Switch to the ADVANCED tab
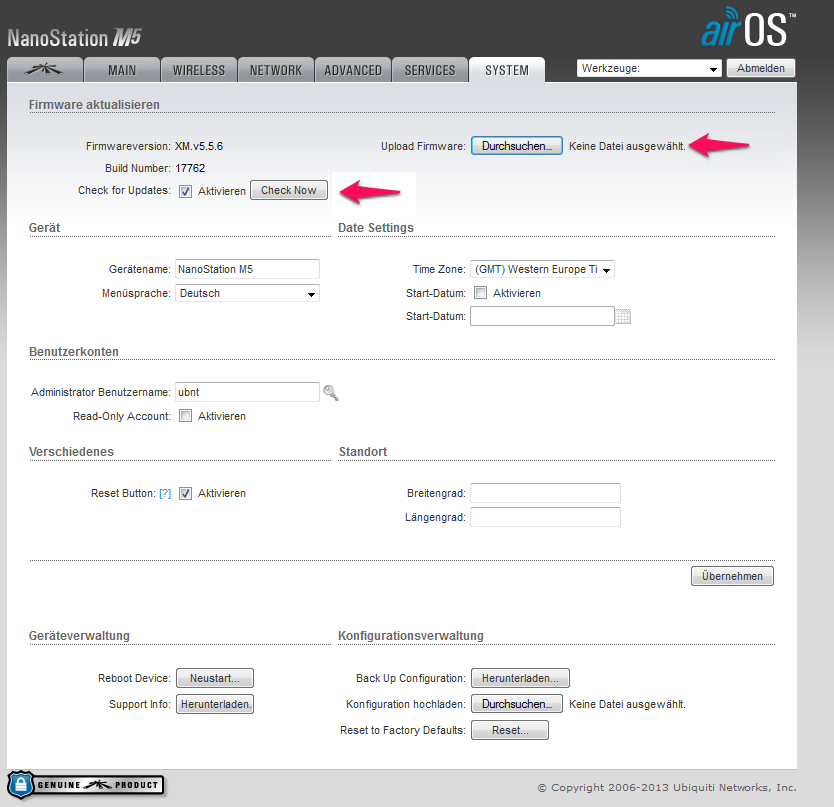This screenshot has height=807, width=834. (x=353, y=70)
